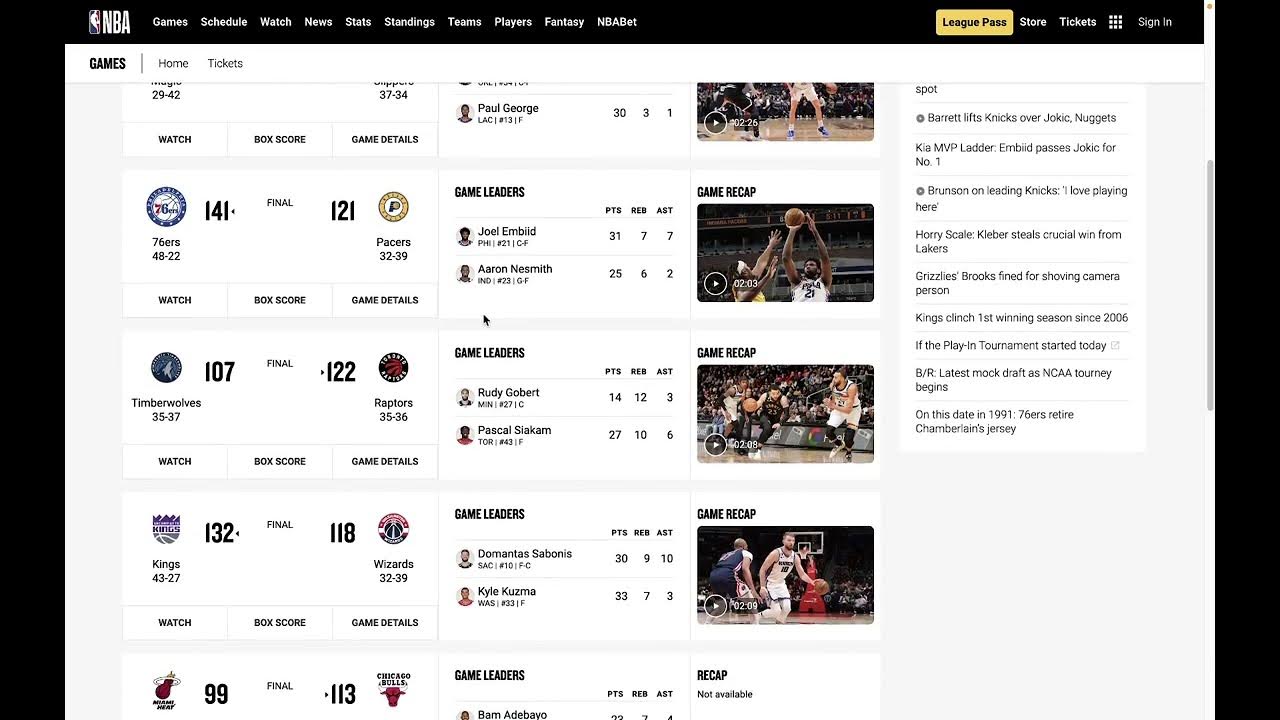
Task: Open Game Details for 76ers vs Pacers
Action: 385,300
